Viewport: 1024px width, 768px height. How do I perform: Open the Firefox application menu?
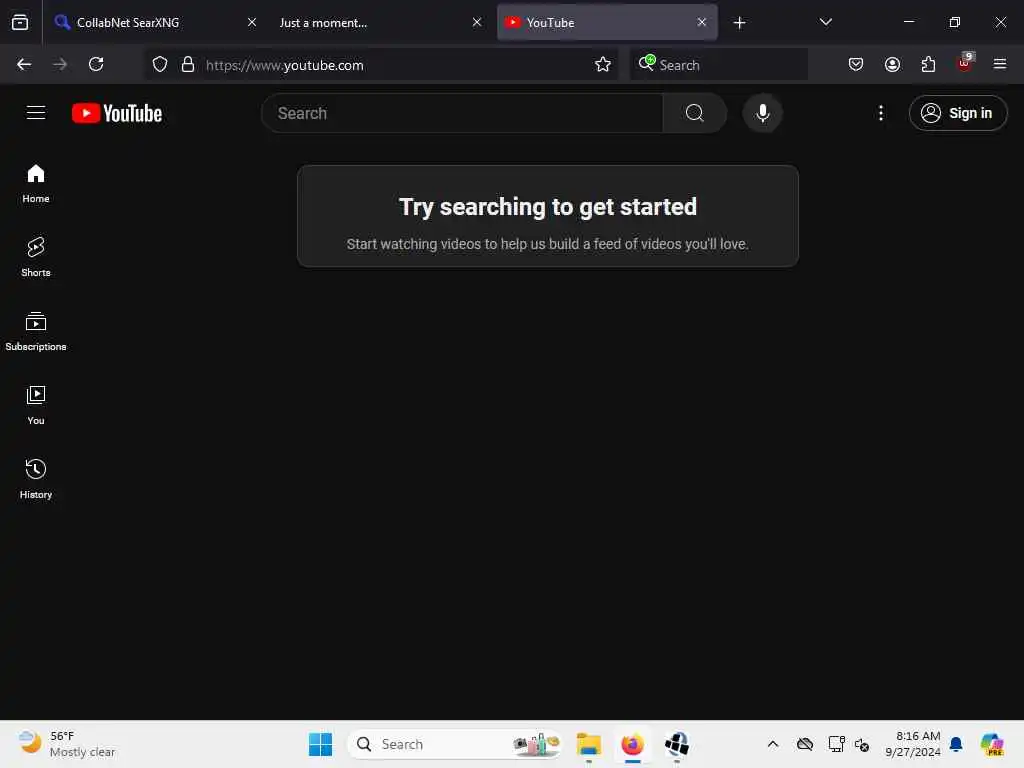pos(1000,64)
